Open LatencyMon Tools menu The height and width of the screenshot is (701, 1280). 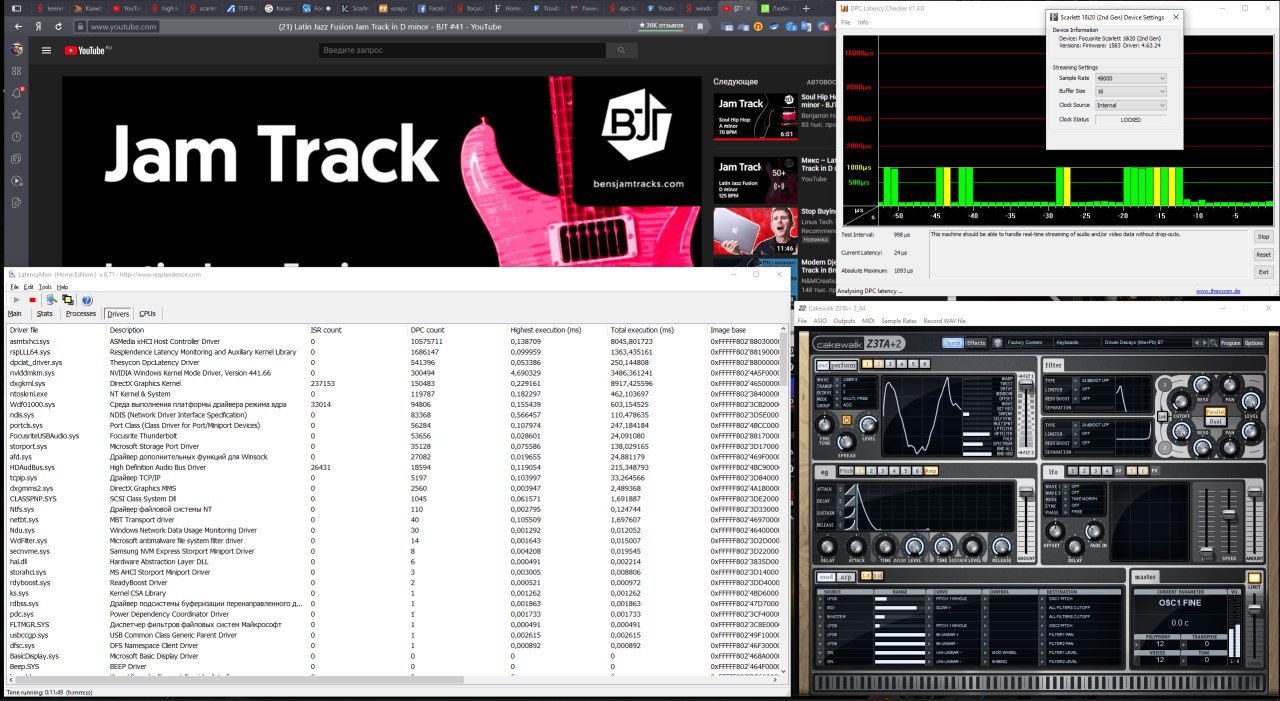(x=45, y=287)
